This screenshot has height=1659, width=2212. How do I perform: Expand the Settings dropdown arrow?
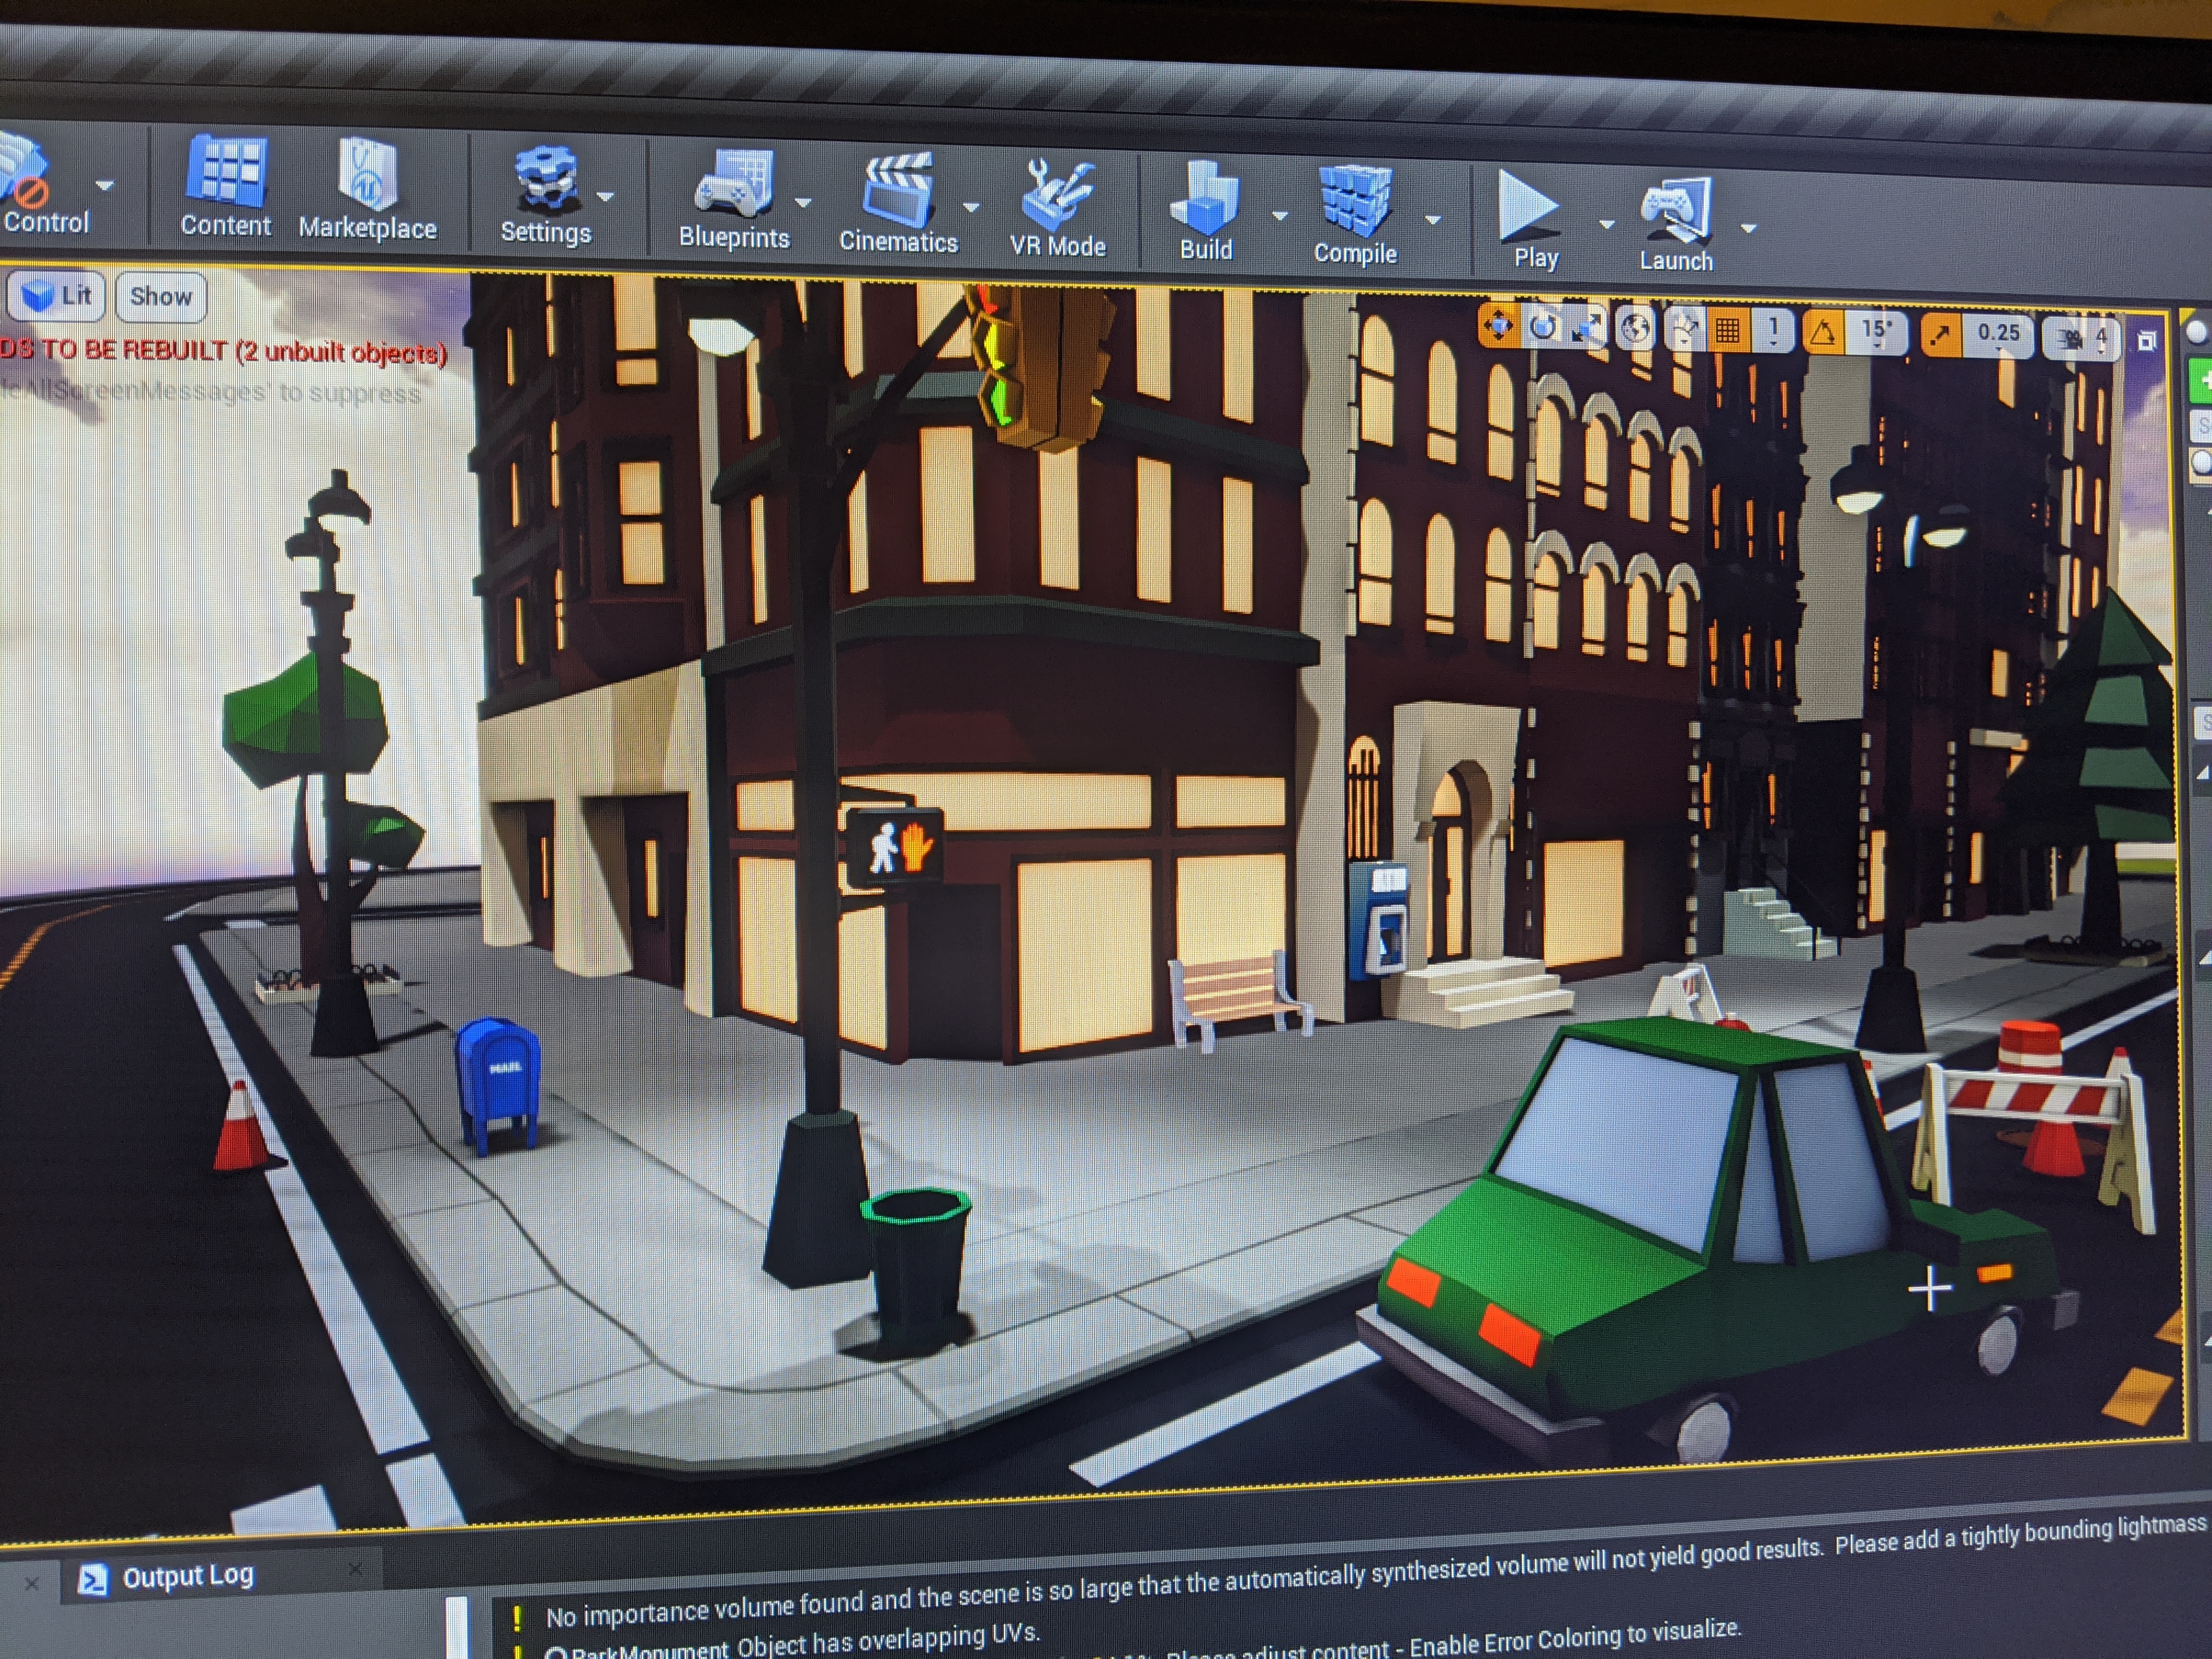606,197
